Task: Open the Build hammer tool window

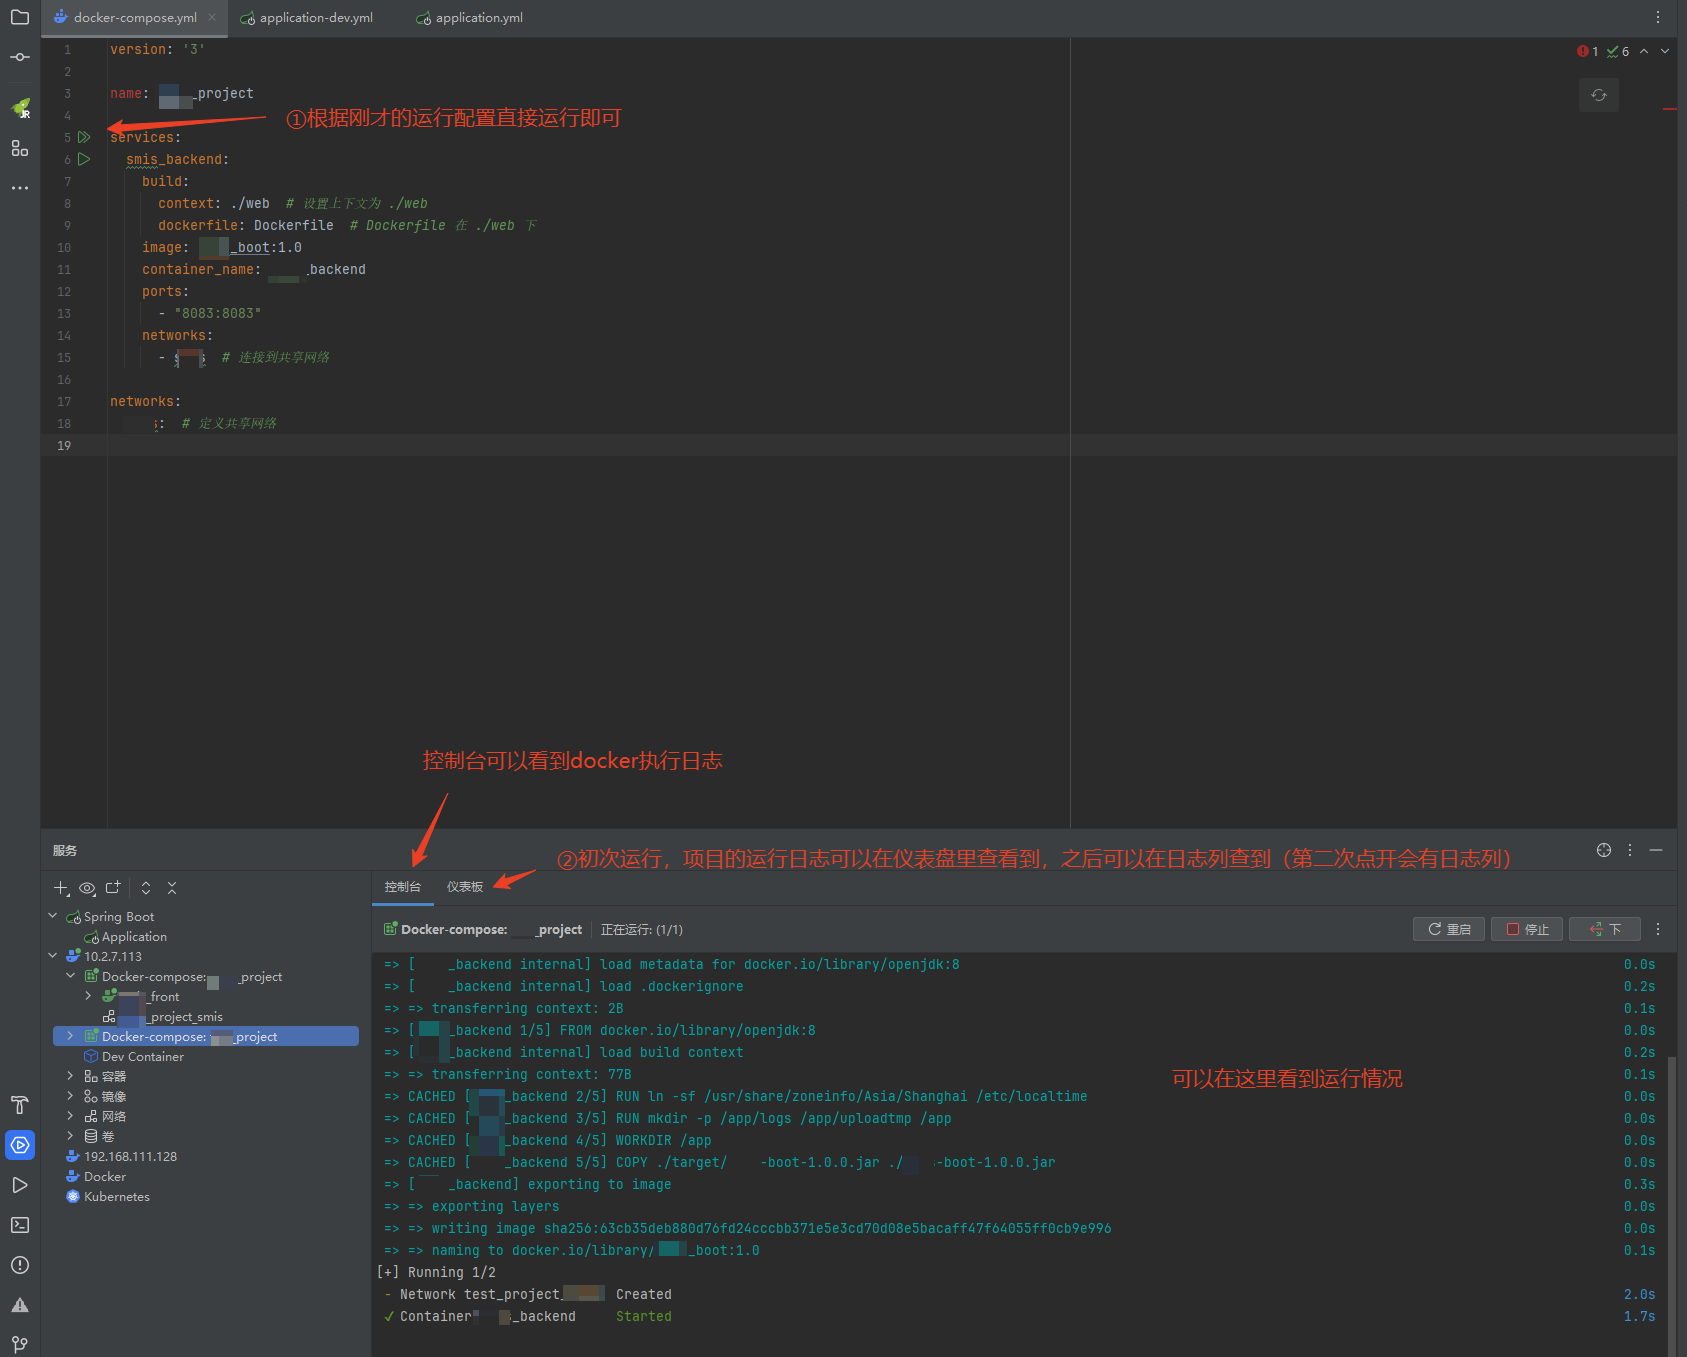Action: [20, 1105]
